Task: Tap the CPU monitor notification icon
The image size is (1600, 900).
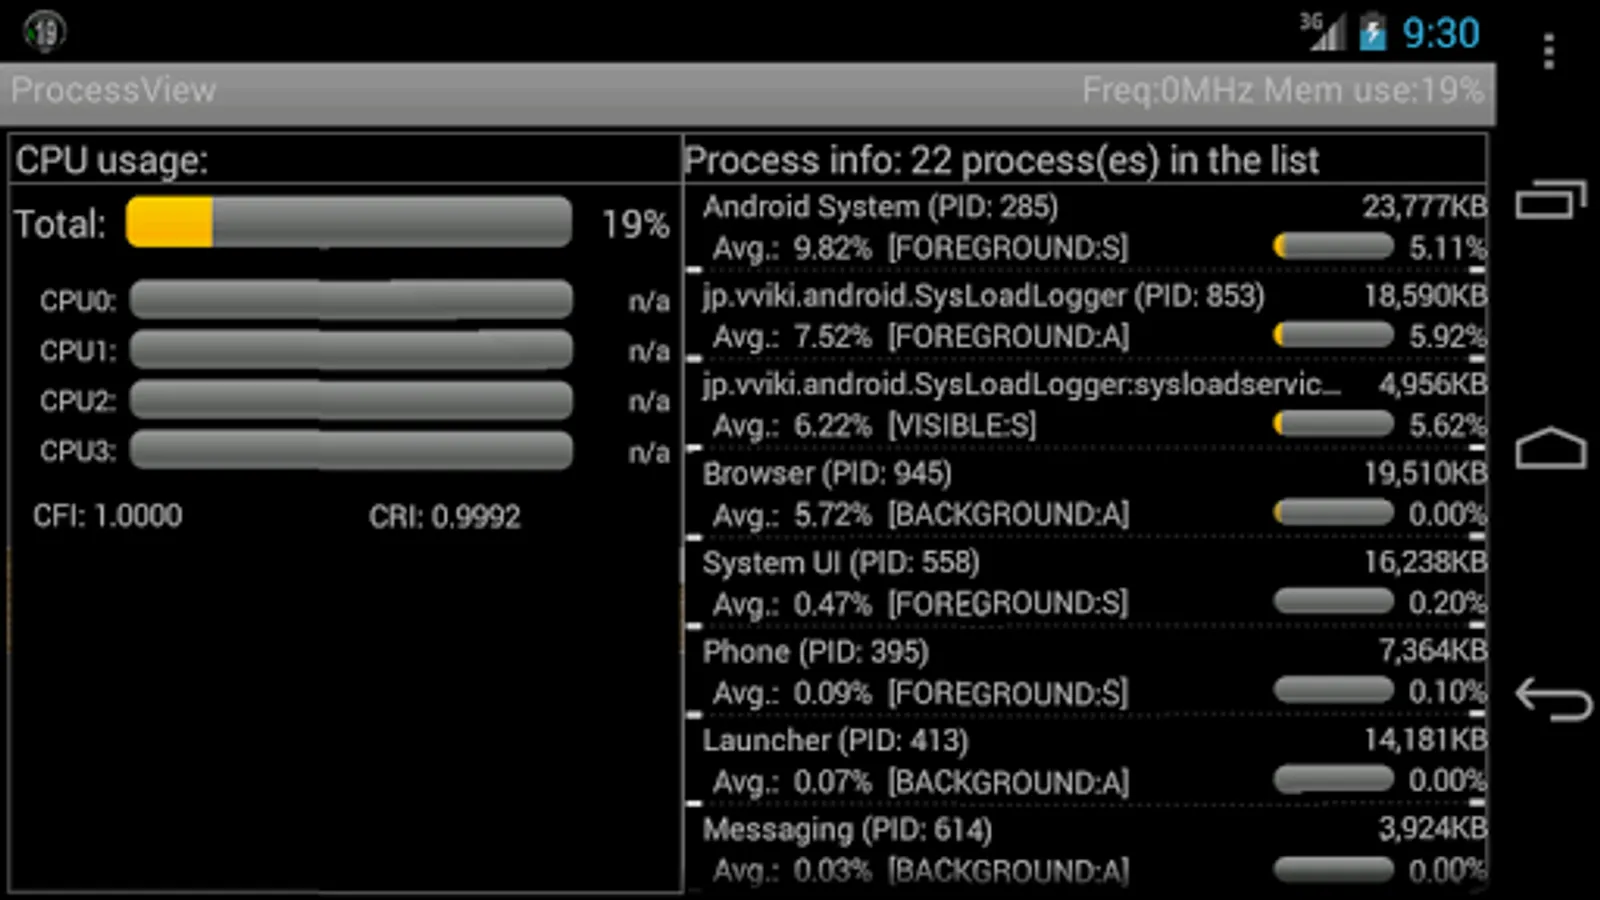Action: click(44, 31)
